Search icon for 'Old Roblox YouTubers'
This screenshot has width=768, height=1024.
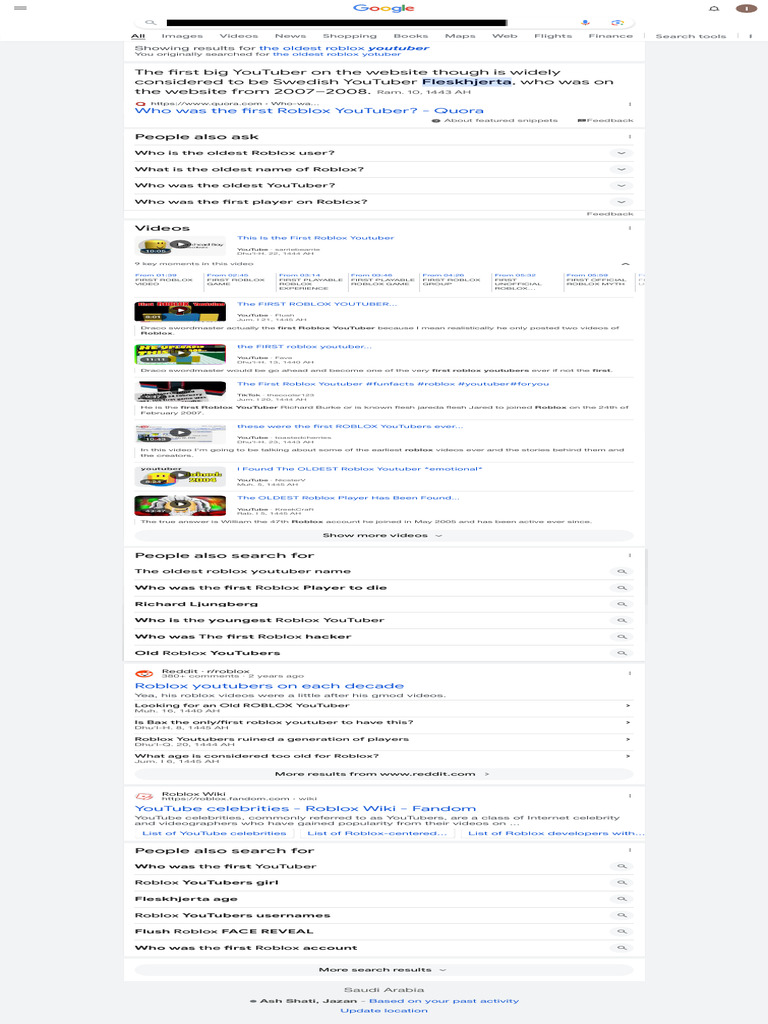(x=622, y=653)
